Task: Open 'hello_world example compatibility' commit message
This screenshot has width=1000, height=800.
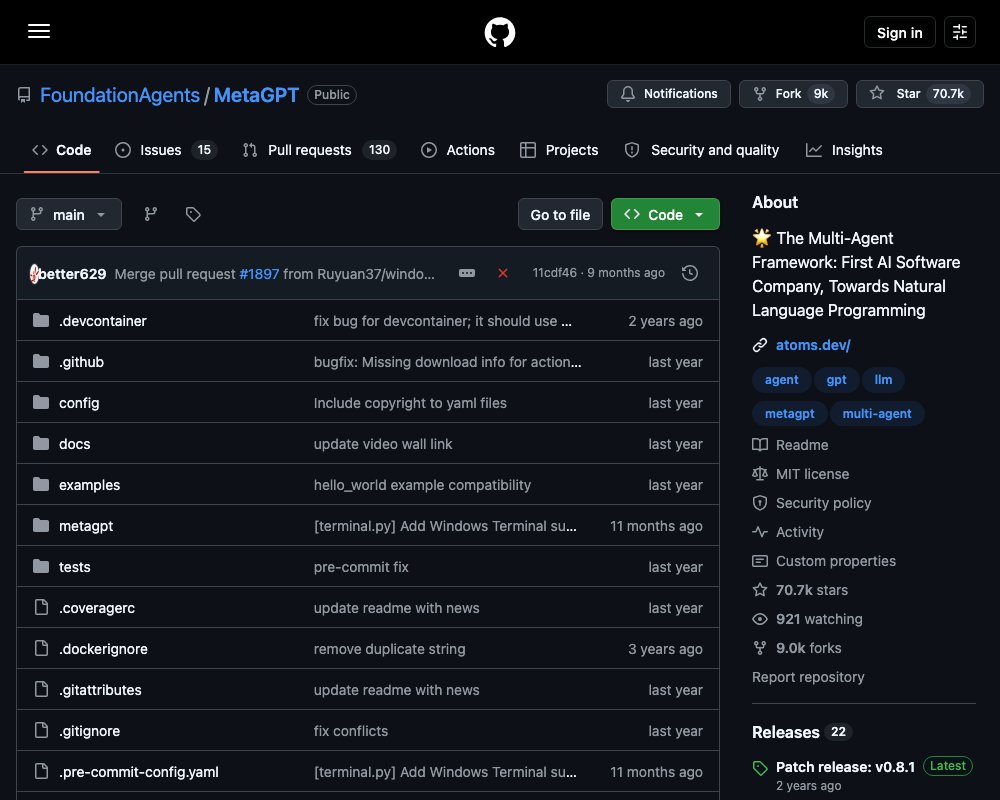Action: pos(422,485)
